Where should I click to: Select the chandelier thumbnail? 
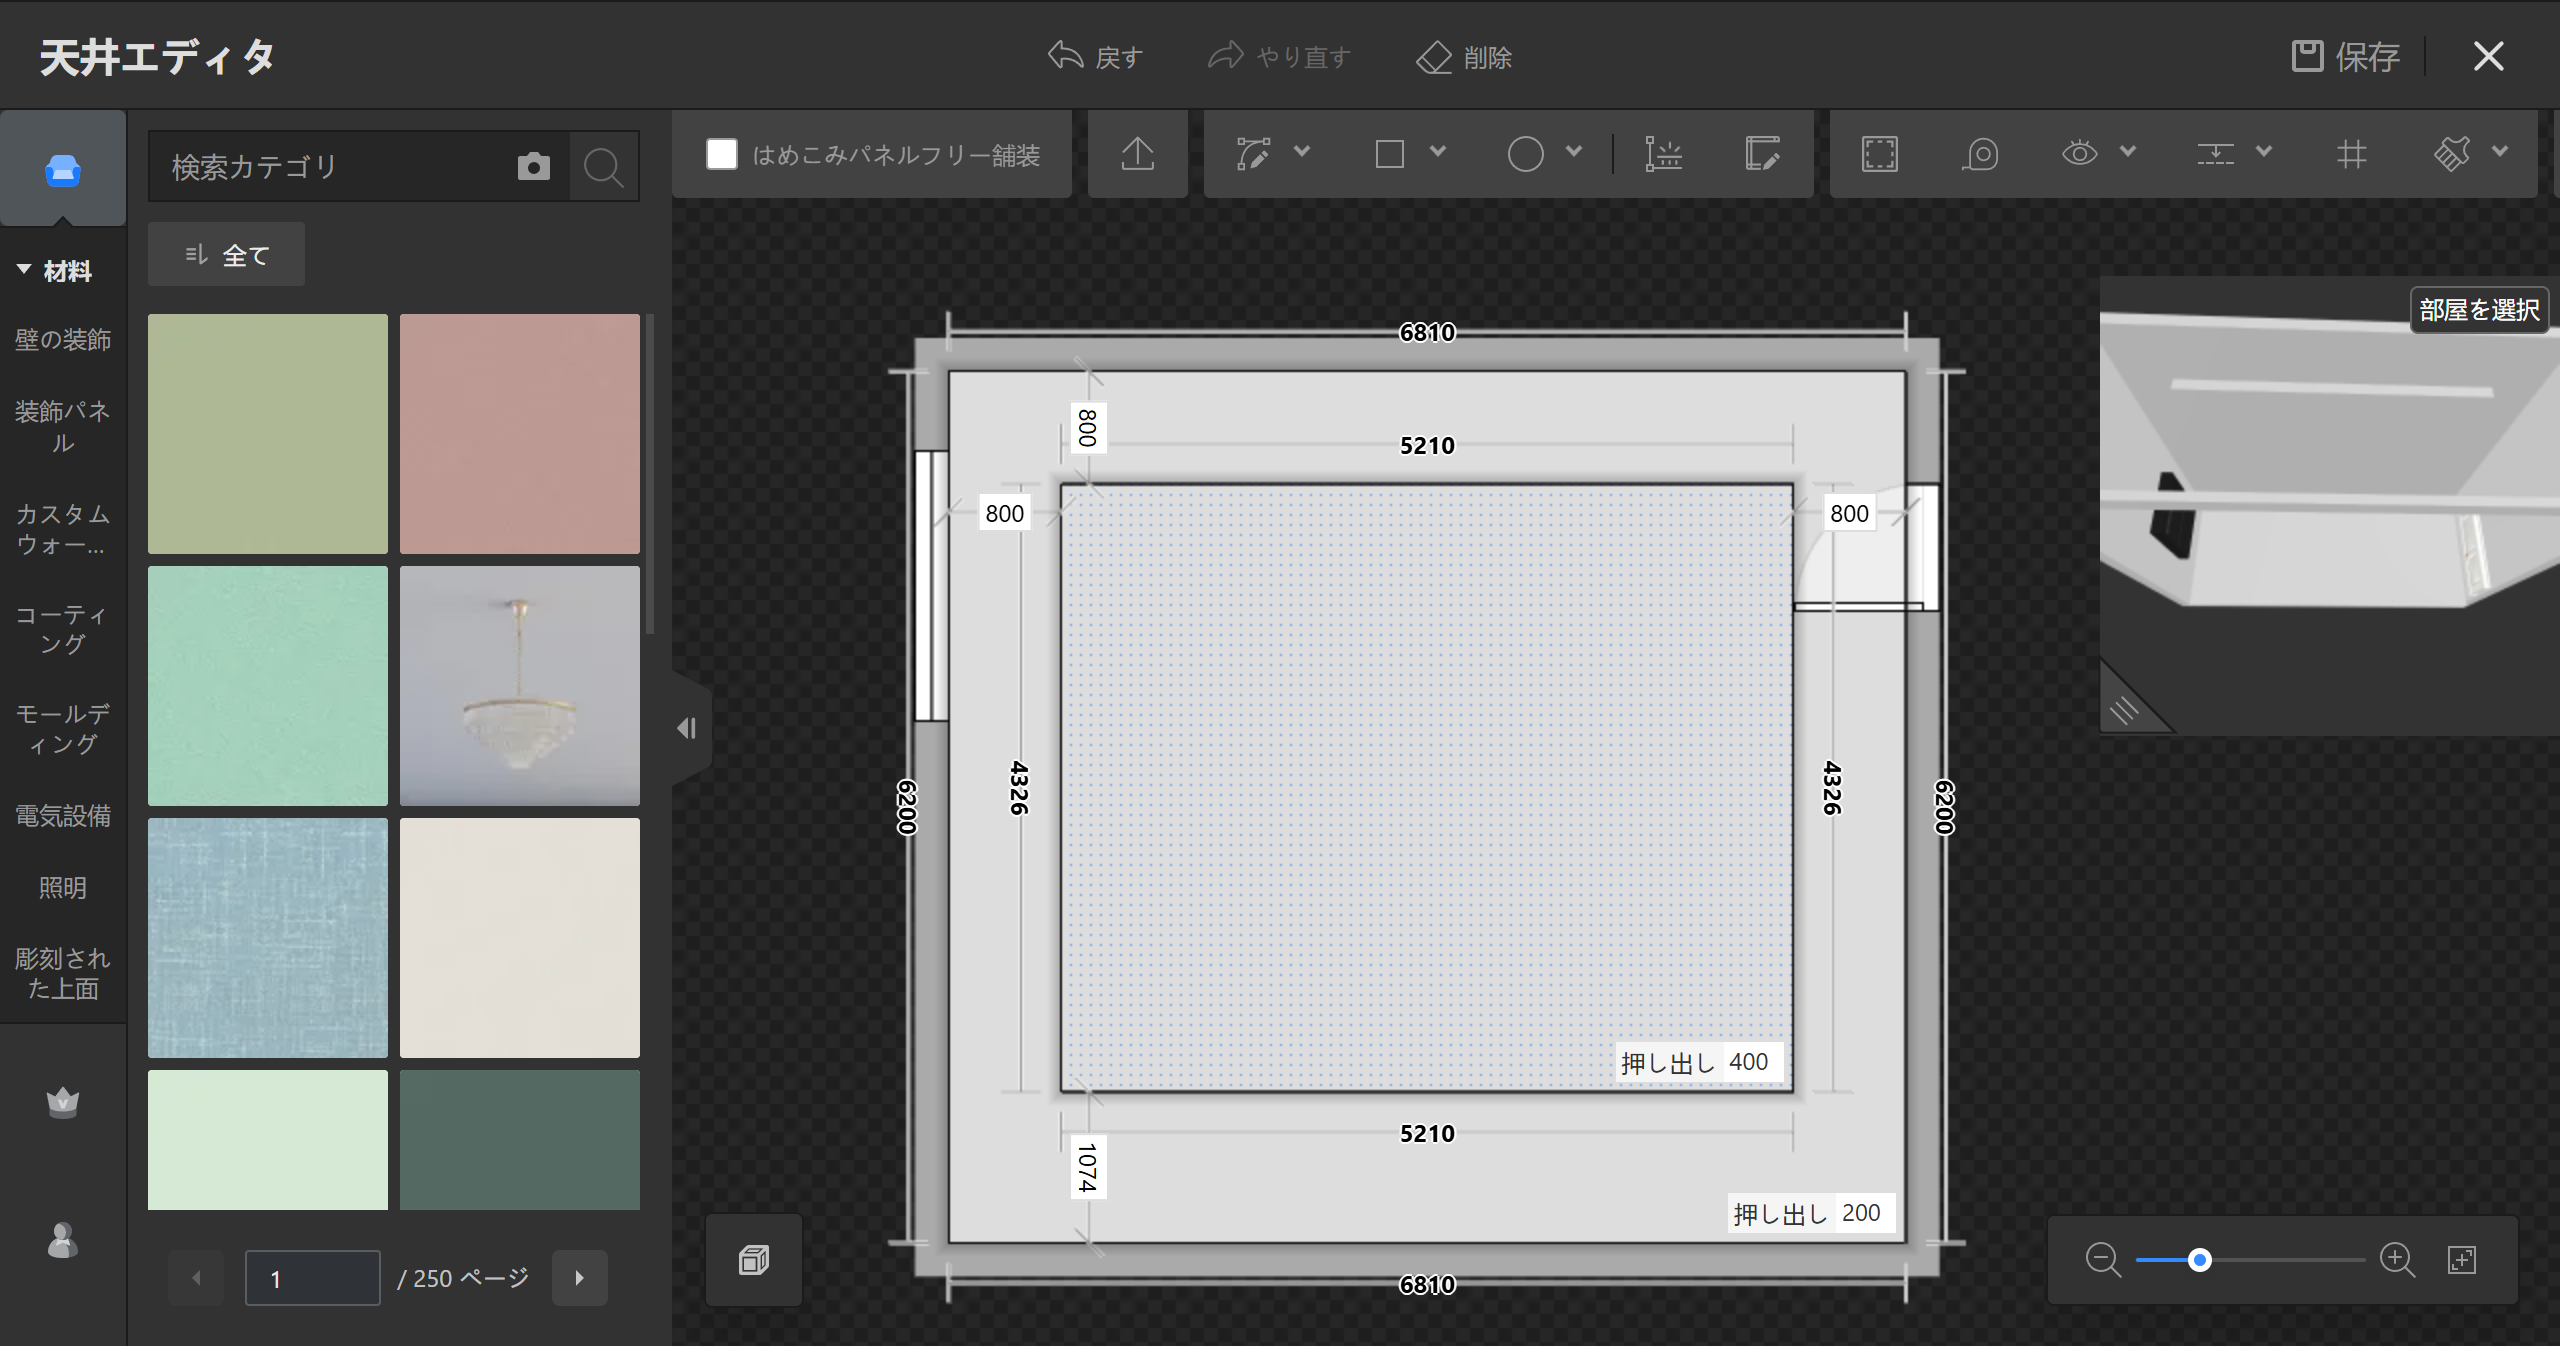point(520,686)
